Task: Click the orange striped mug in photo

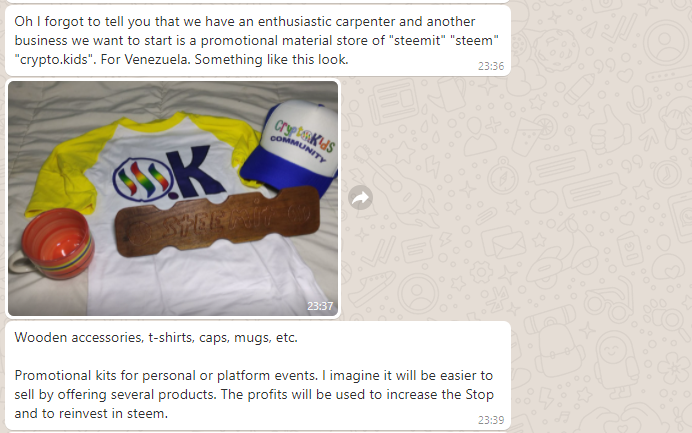Action: tap(53, 243)
